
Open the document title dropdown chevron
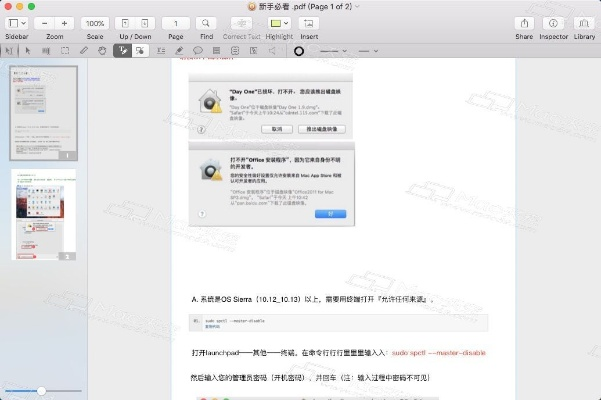click(358, 7)
